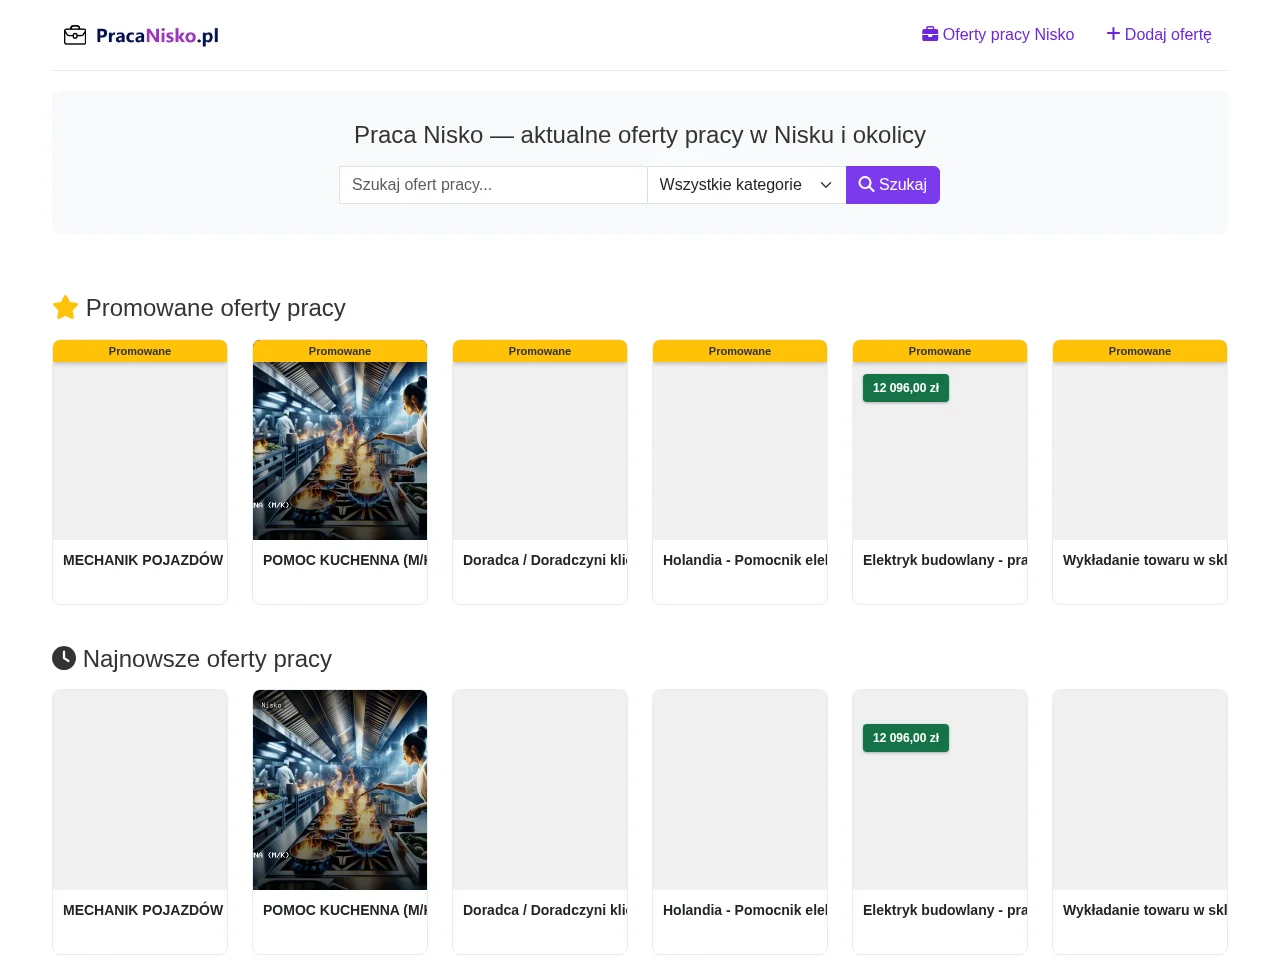
Task: Click the plus icon beside Dodaj ofertę
Action: click(x=1113, y=34)
